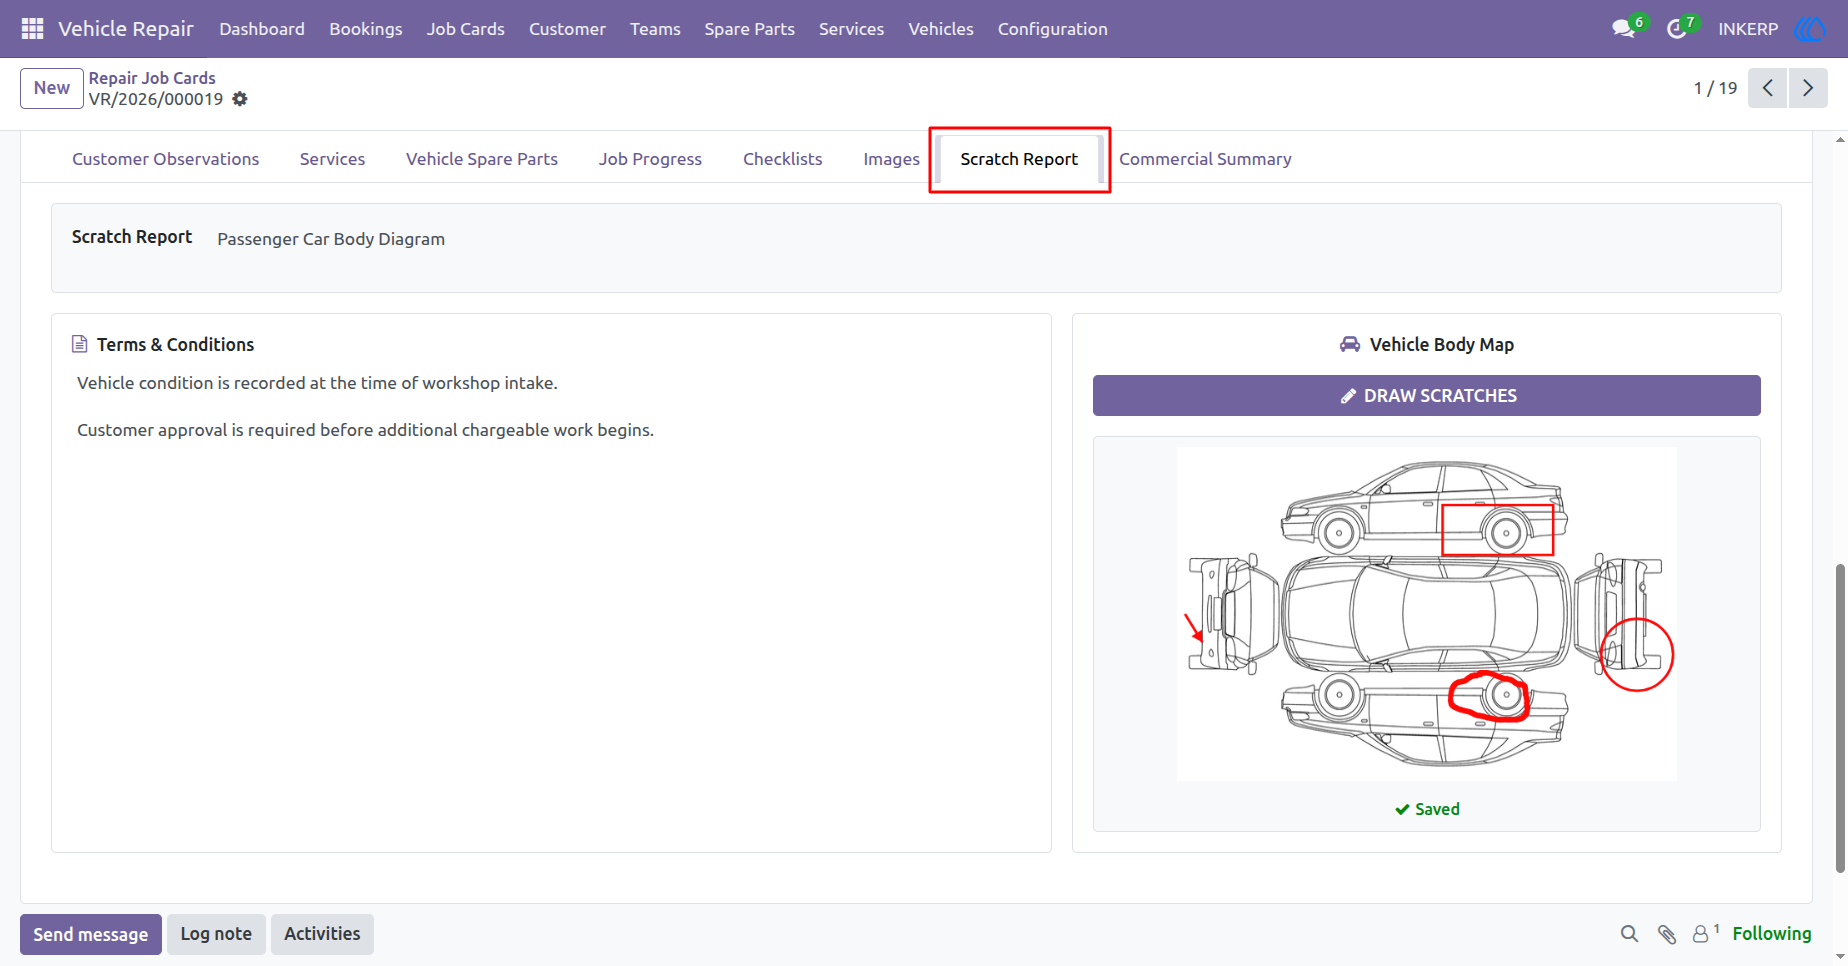Open the followers person icon

point(1700,934)
